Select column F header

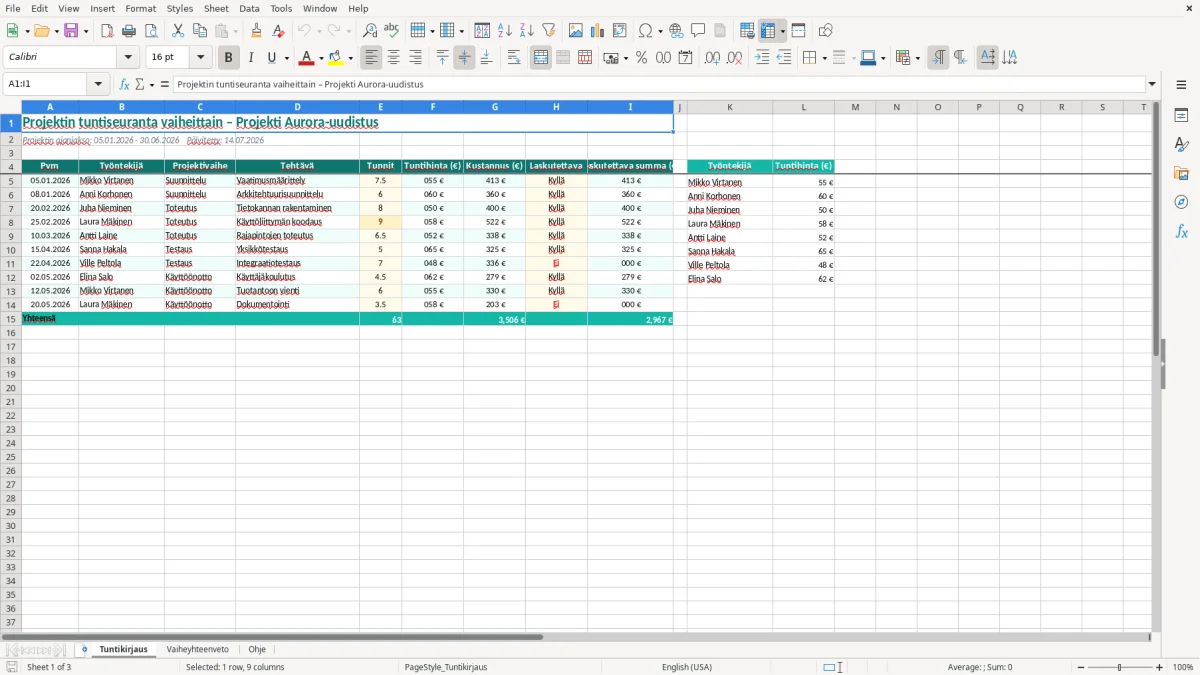[433, 107]
